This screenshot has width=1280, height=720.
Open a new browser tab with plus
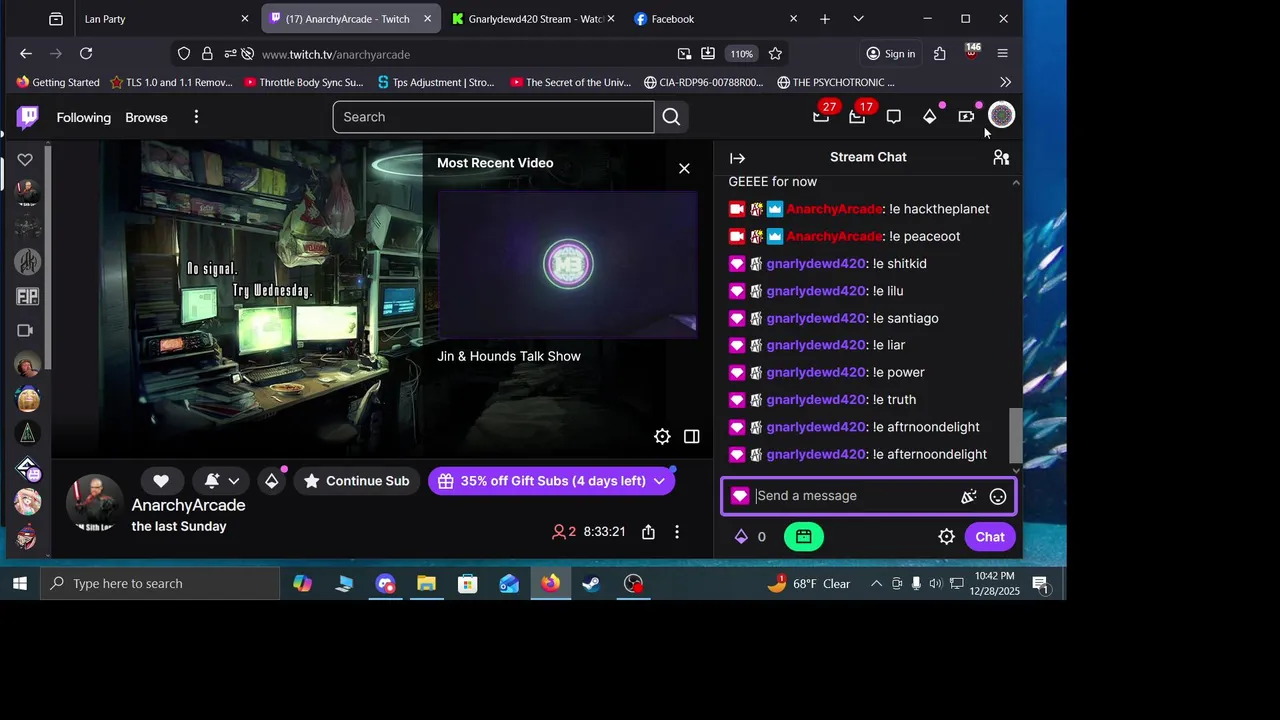pos(825,19)
